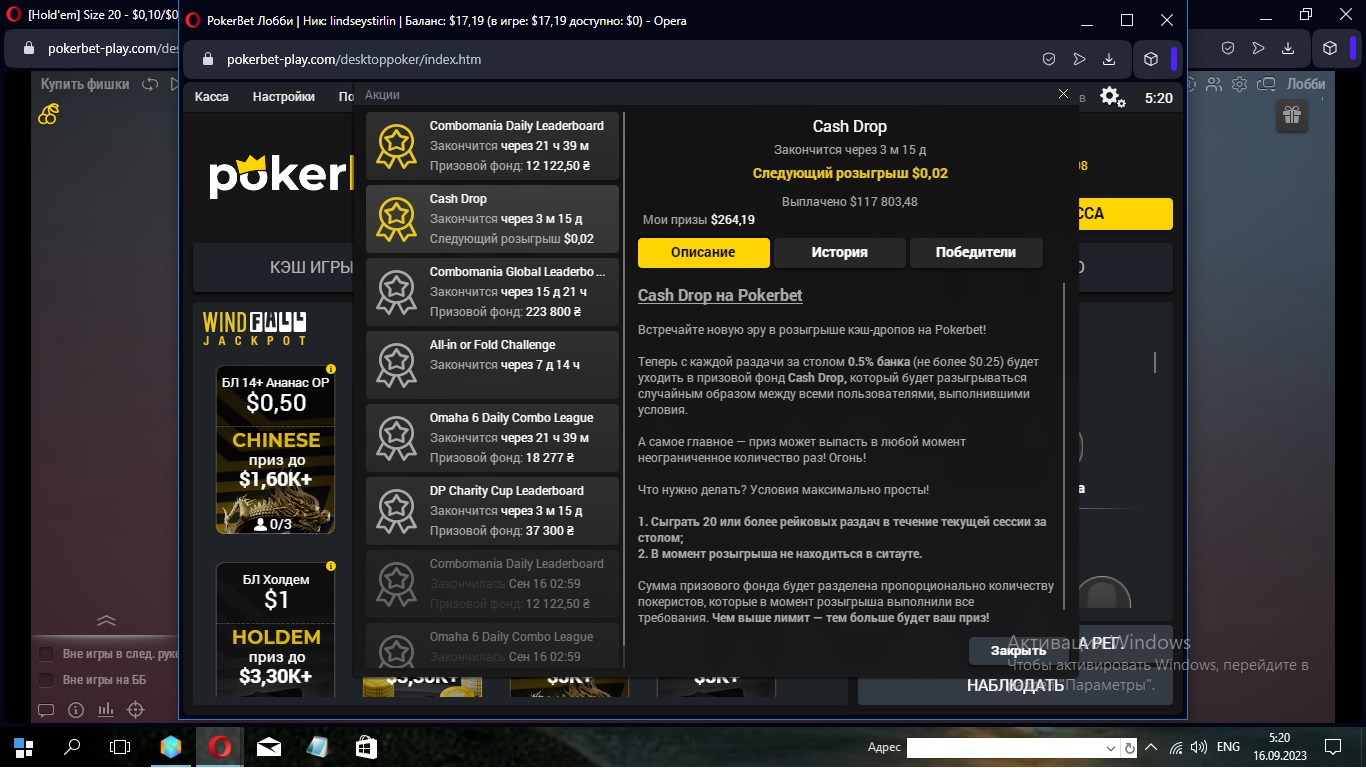The width and height of the screenshot is (1366, 768).
Task: Click the chat bubble icon in the table window
Action: (x=46, y=710)
